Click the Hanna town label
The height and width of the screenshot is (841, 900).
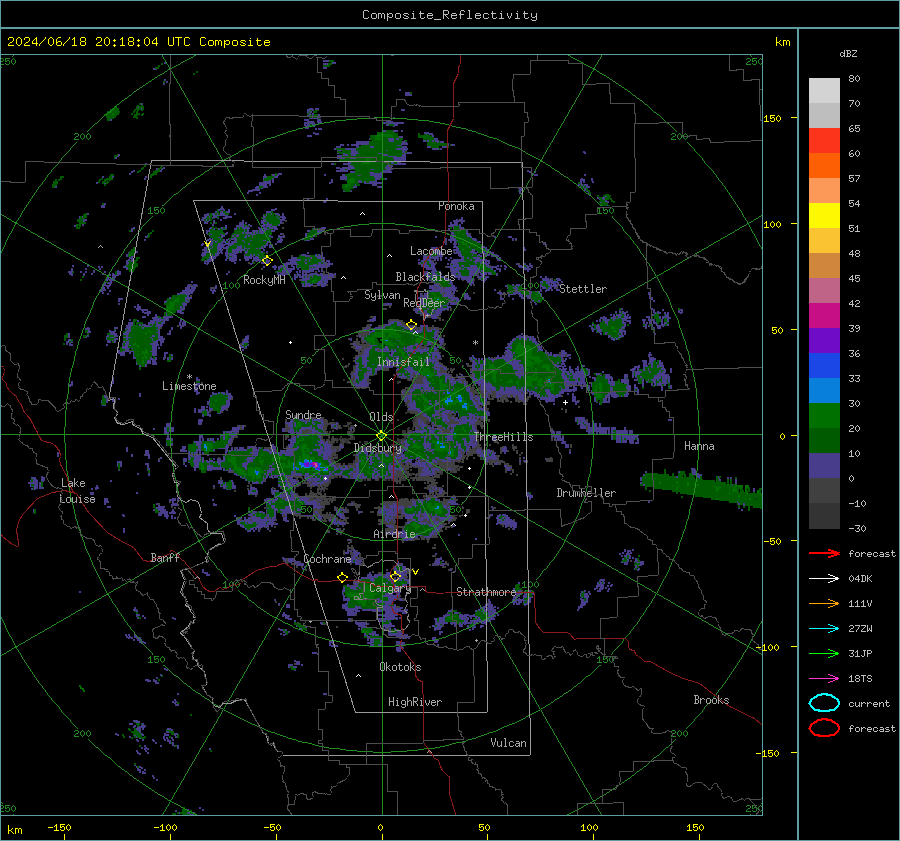[x=699, y=446]
